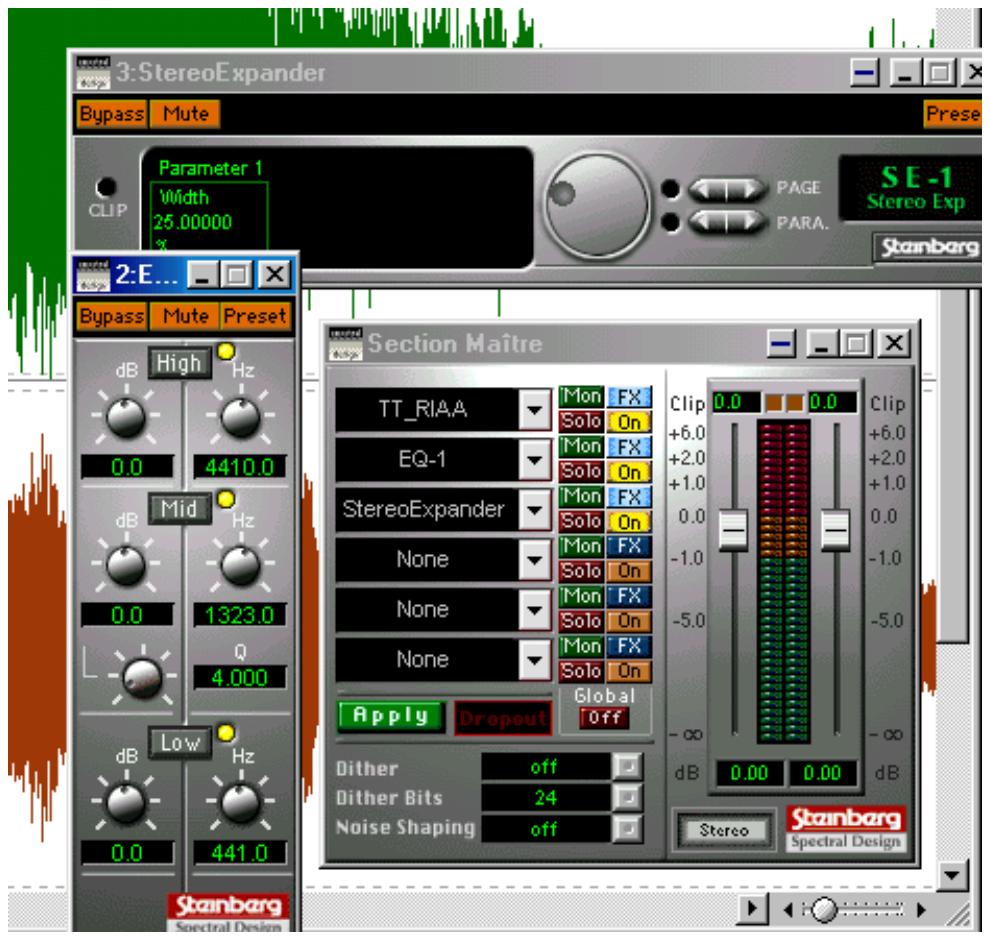Click the Dither value selector button

pyautogui.click(x=628, y=767)
